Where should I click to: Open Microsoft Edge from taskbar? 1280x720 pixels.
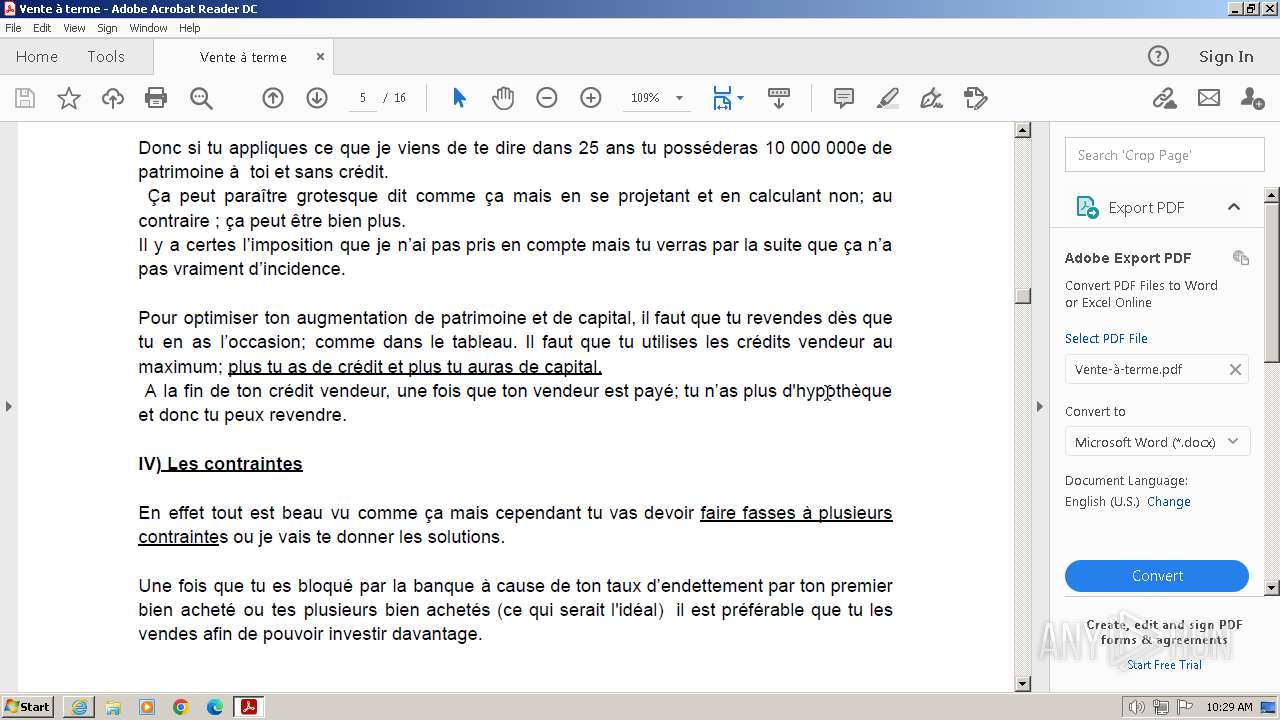coord(215,707)
